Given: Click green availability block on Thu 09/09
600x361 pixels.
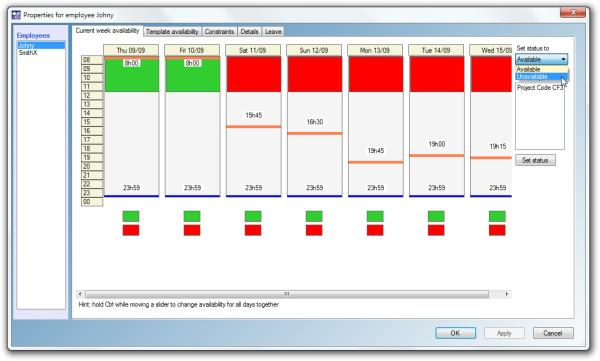Looking at the screenshot, I should click(131, 75).
